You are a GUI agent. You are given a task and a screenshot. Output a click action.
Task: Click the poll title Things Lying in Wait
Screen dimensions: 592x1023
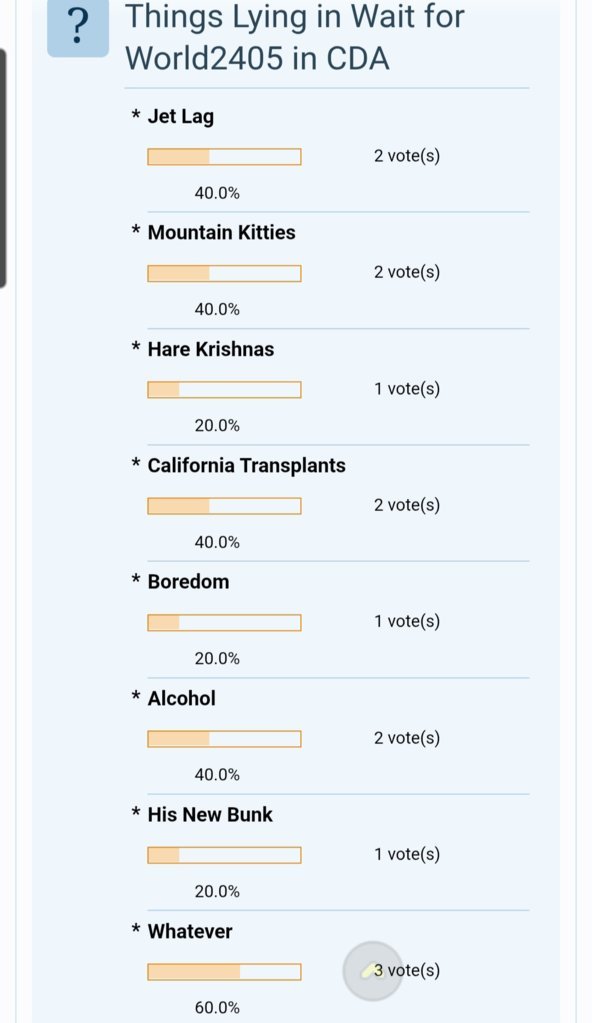pyautogui.click(x=294, y=37)
